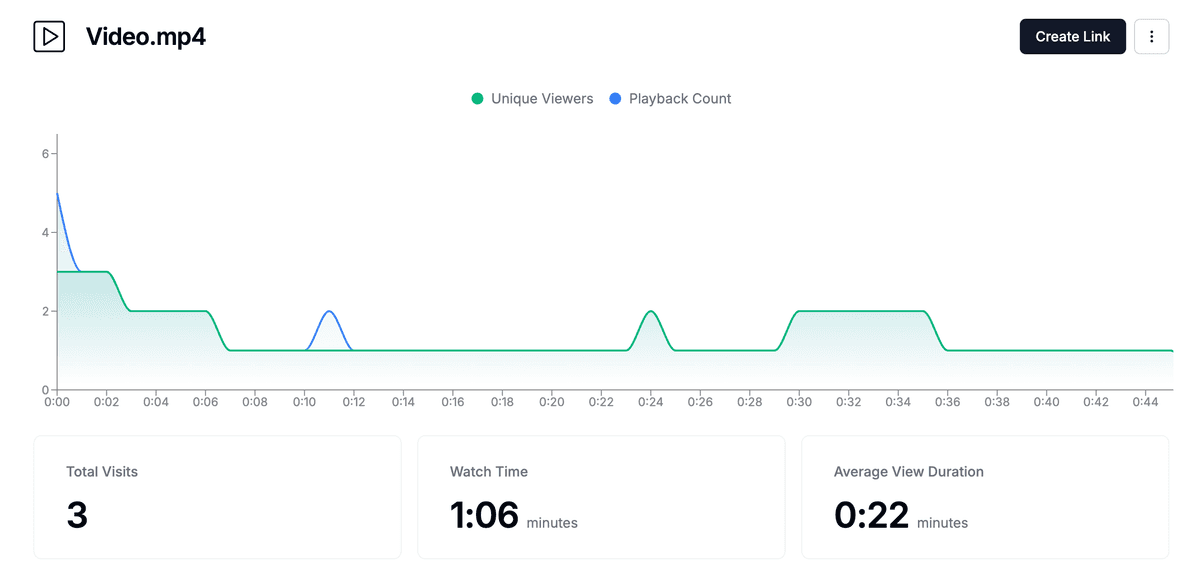This screenshot has width=1200, height=578.
Task: Click the 0:44 time axis label
Action: (1145, 402)
